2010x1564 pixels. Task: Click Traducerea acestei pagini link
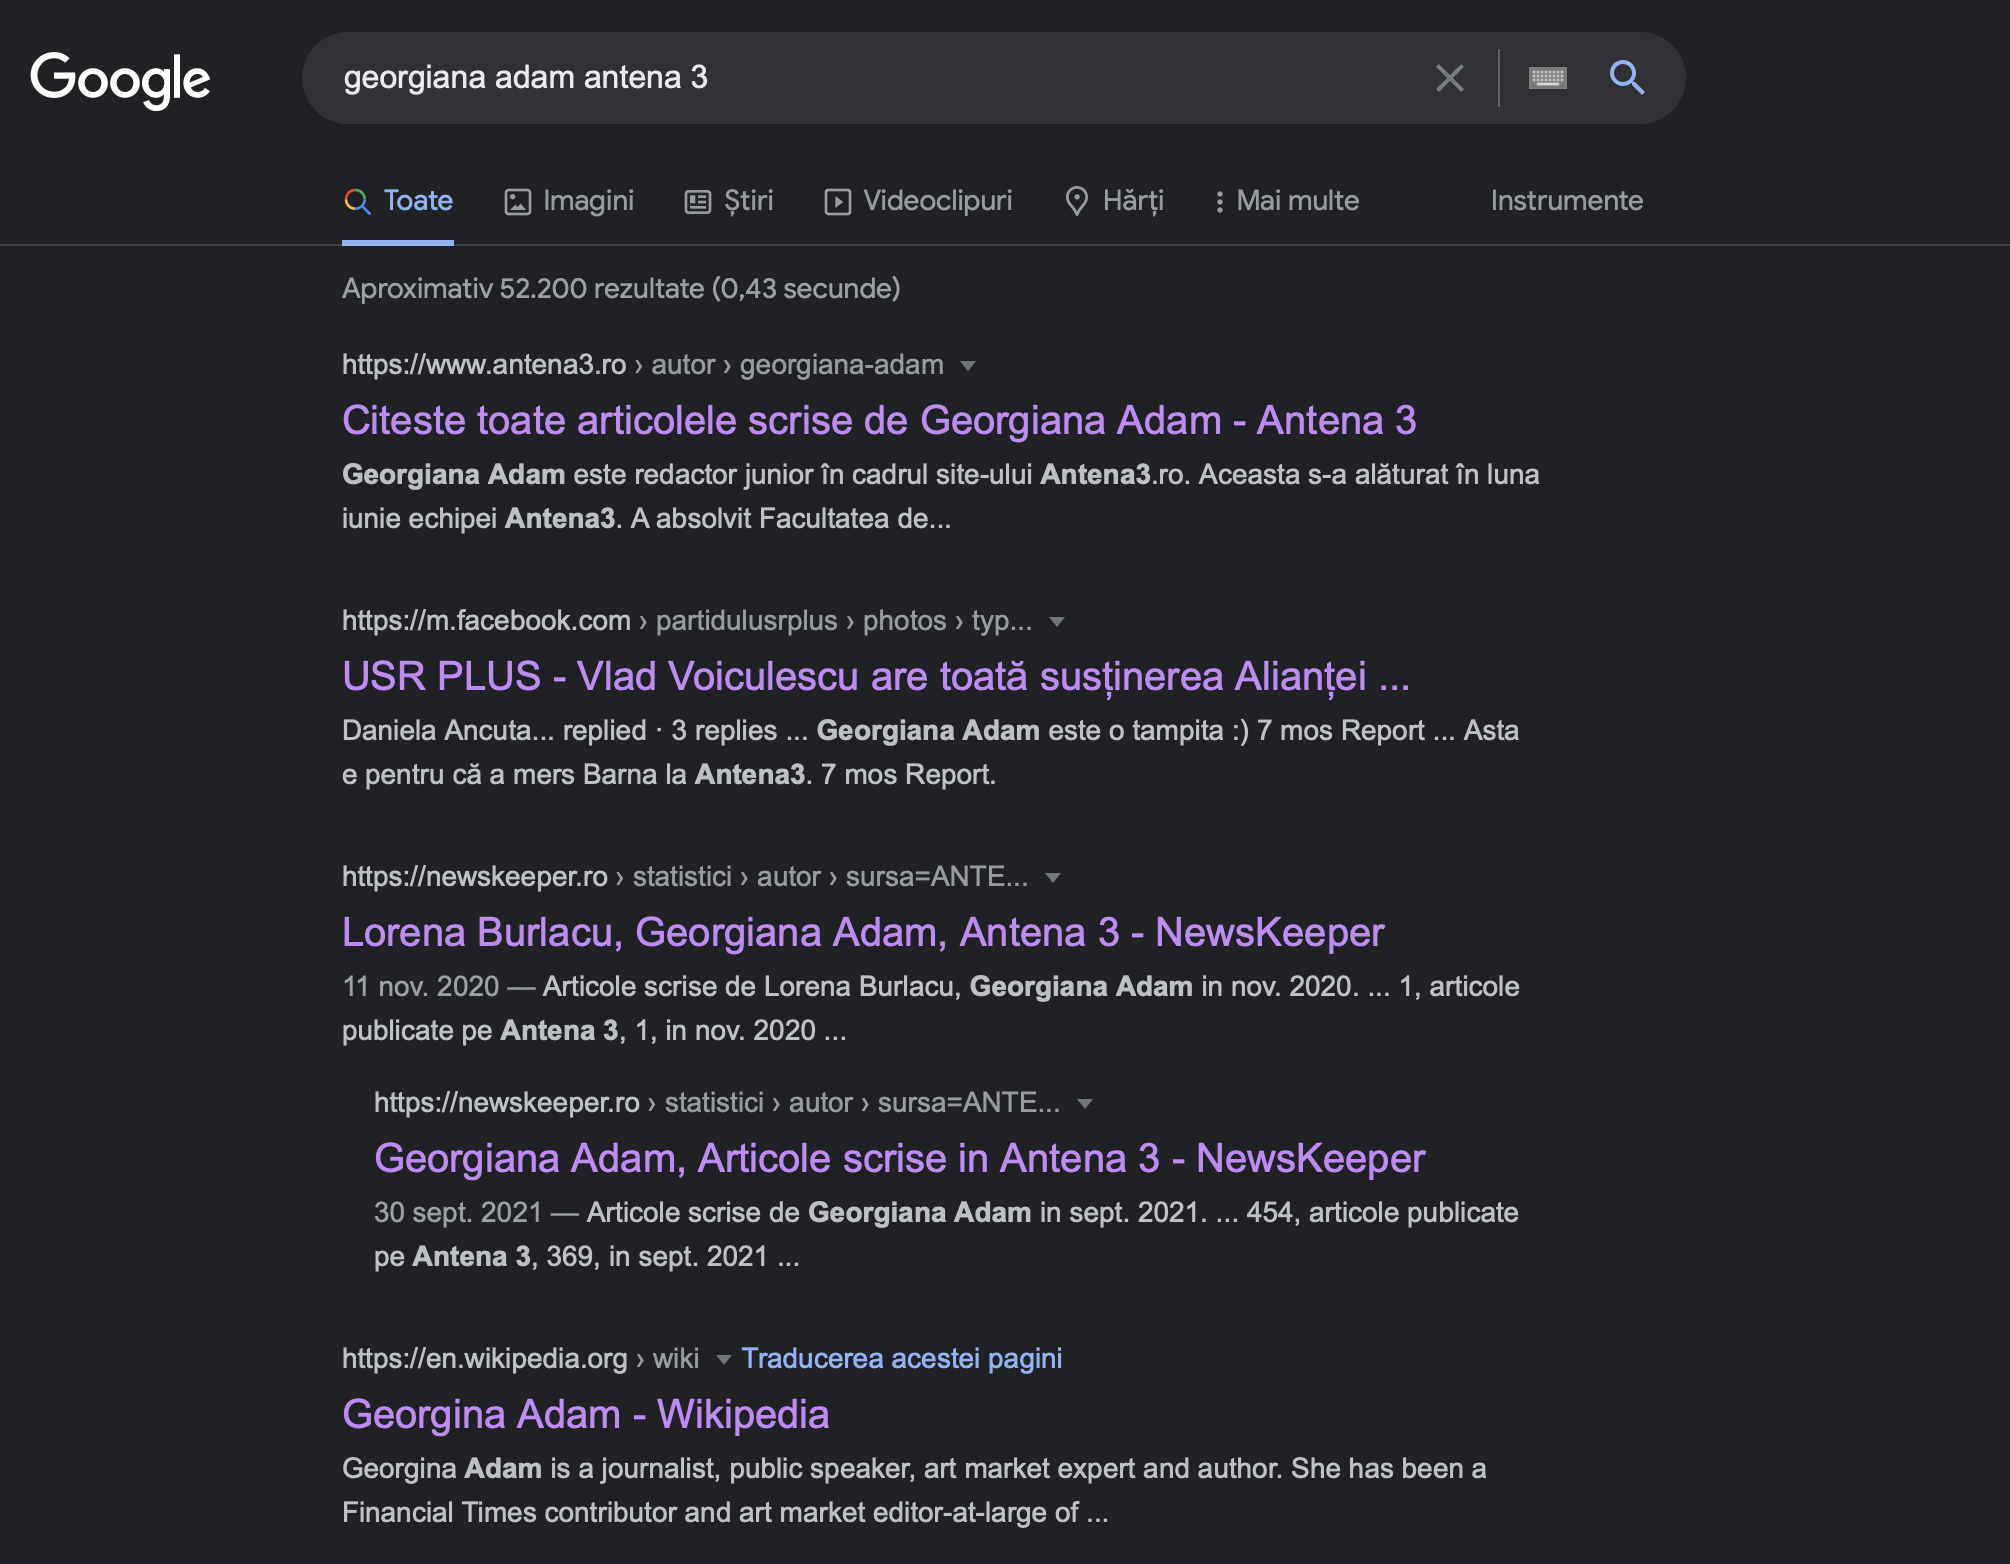coord(901,1359)
